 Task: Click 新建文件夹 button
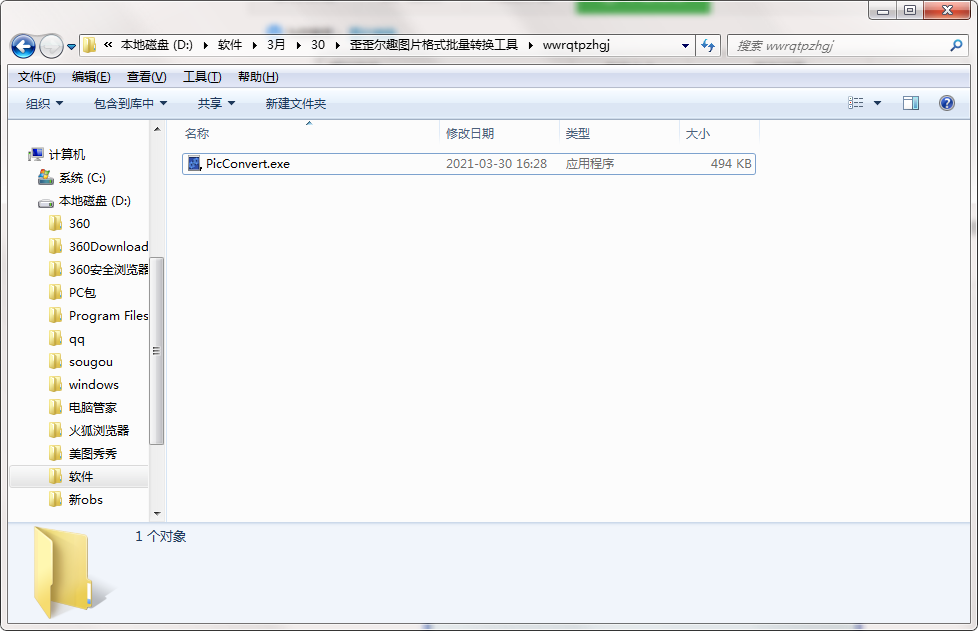click(296, 104)
